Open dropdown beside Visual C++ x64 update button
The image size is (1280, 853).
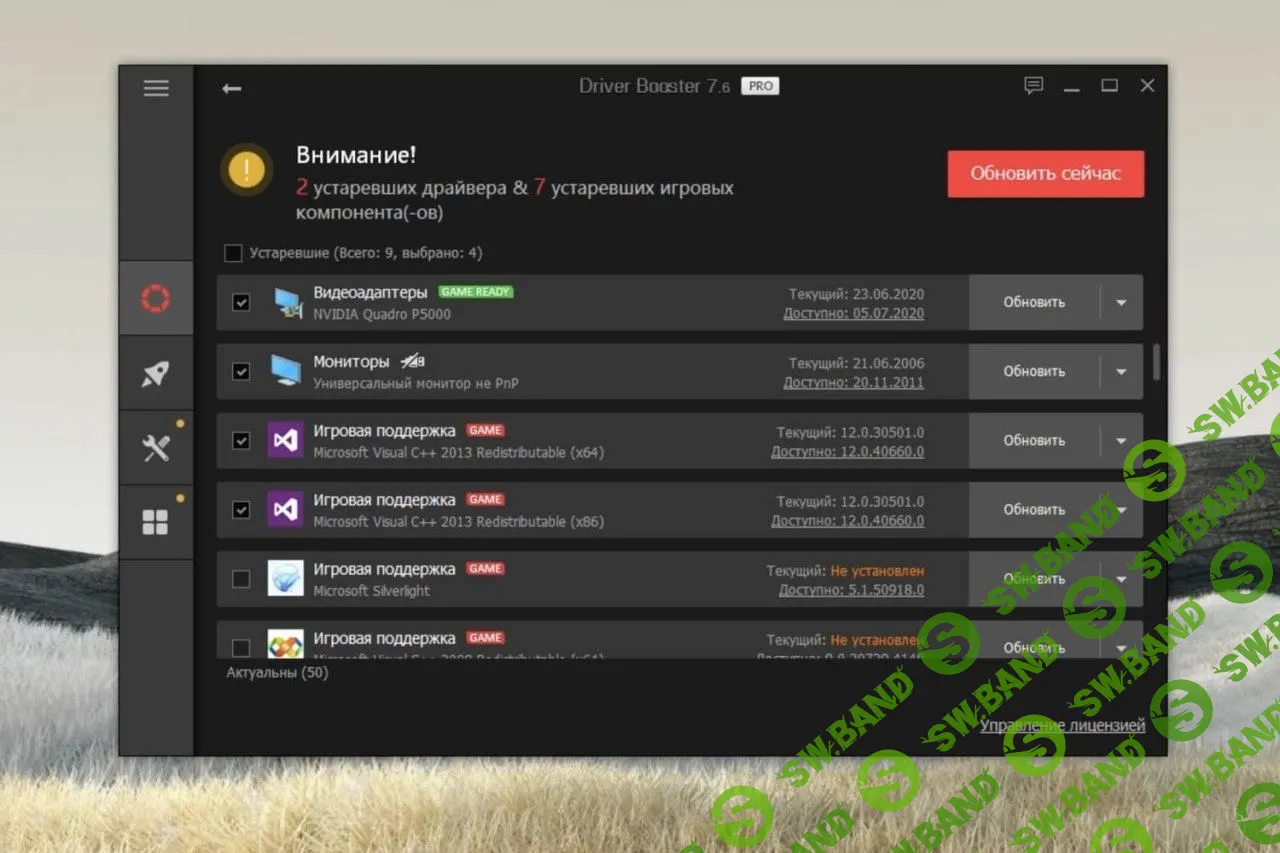click(1121, 440)
